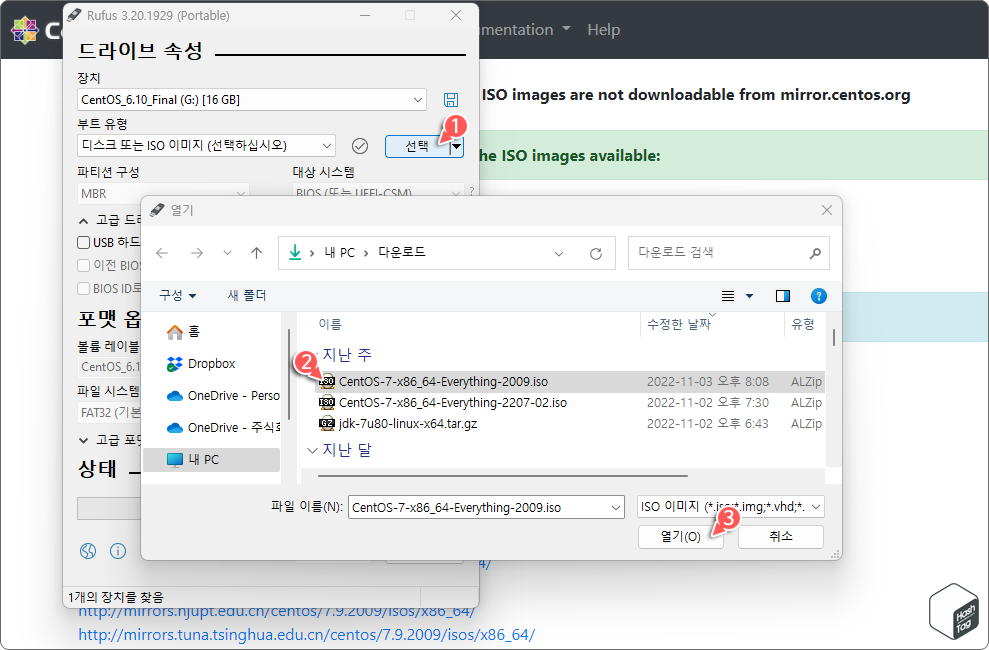Click the green download arrow in address bar

[295, 252]
